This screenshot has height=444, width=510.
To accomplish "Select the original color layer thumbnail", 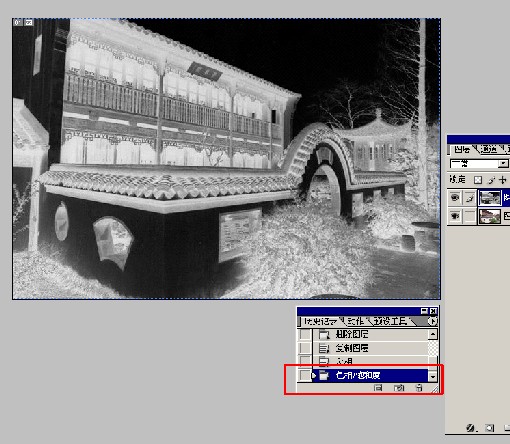I will pos(489,216).
